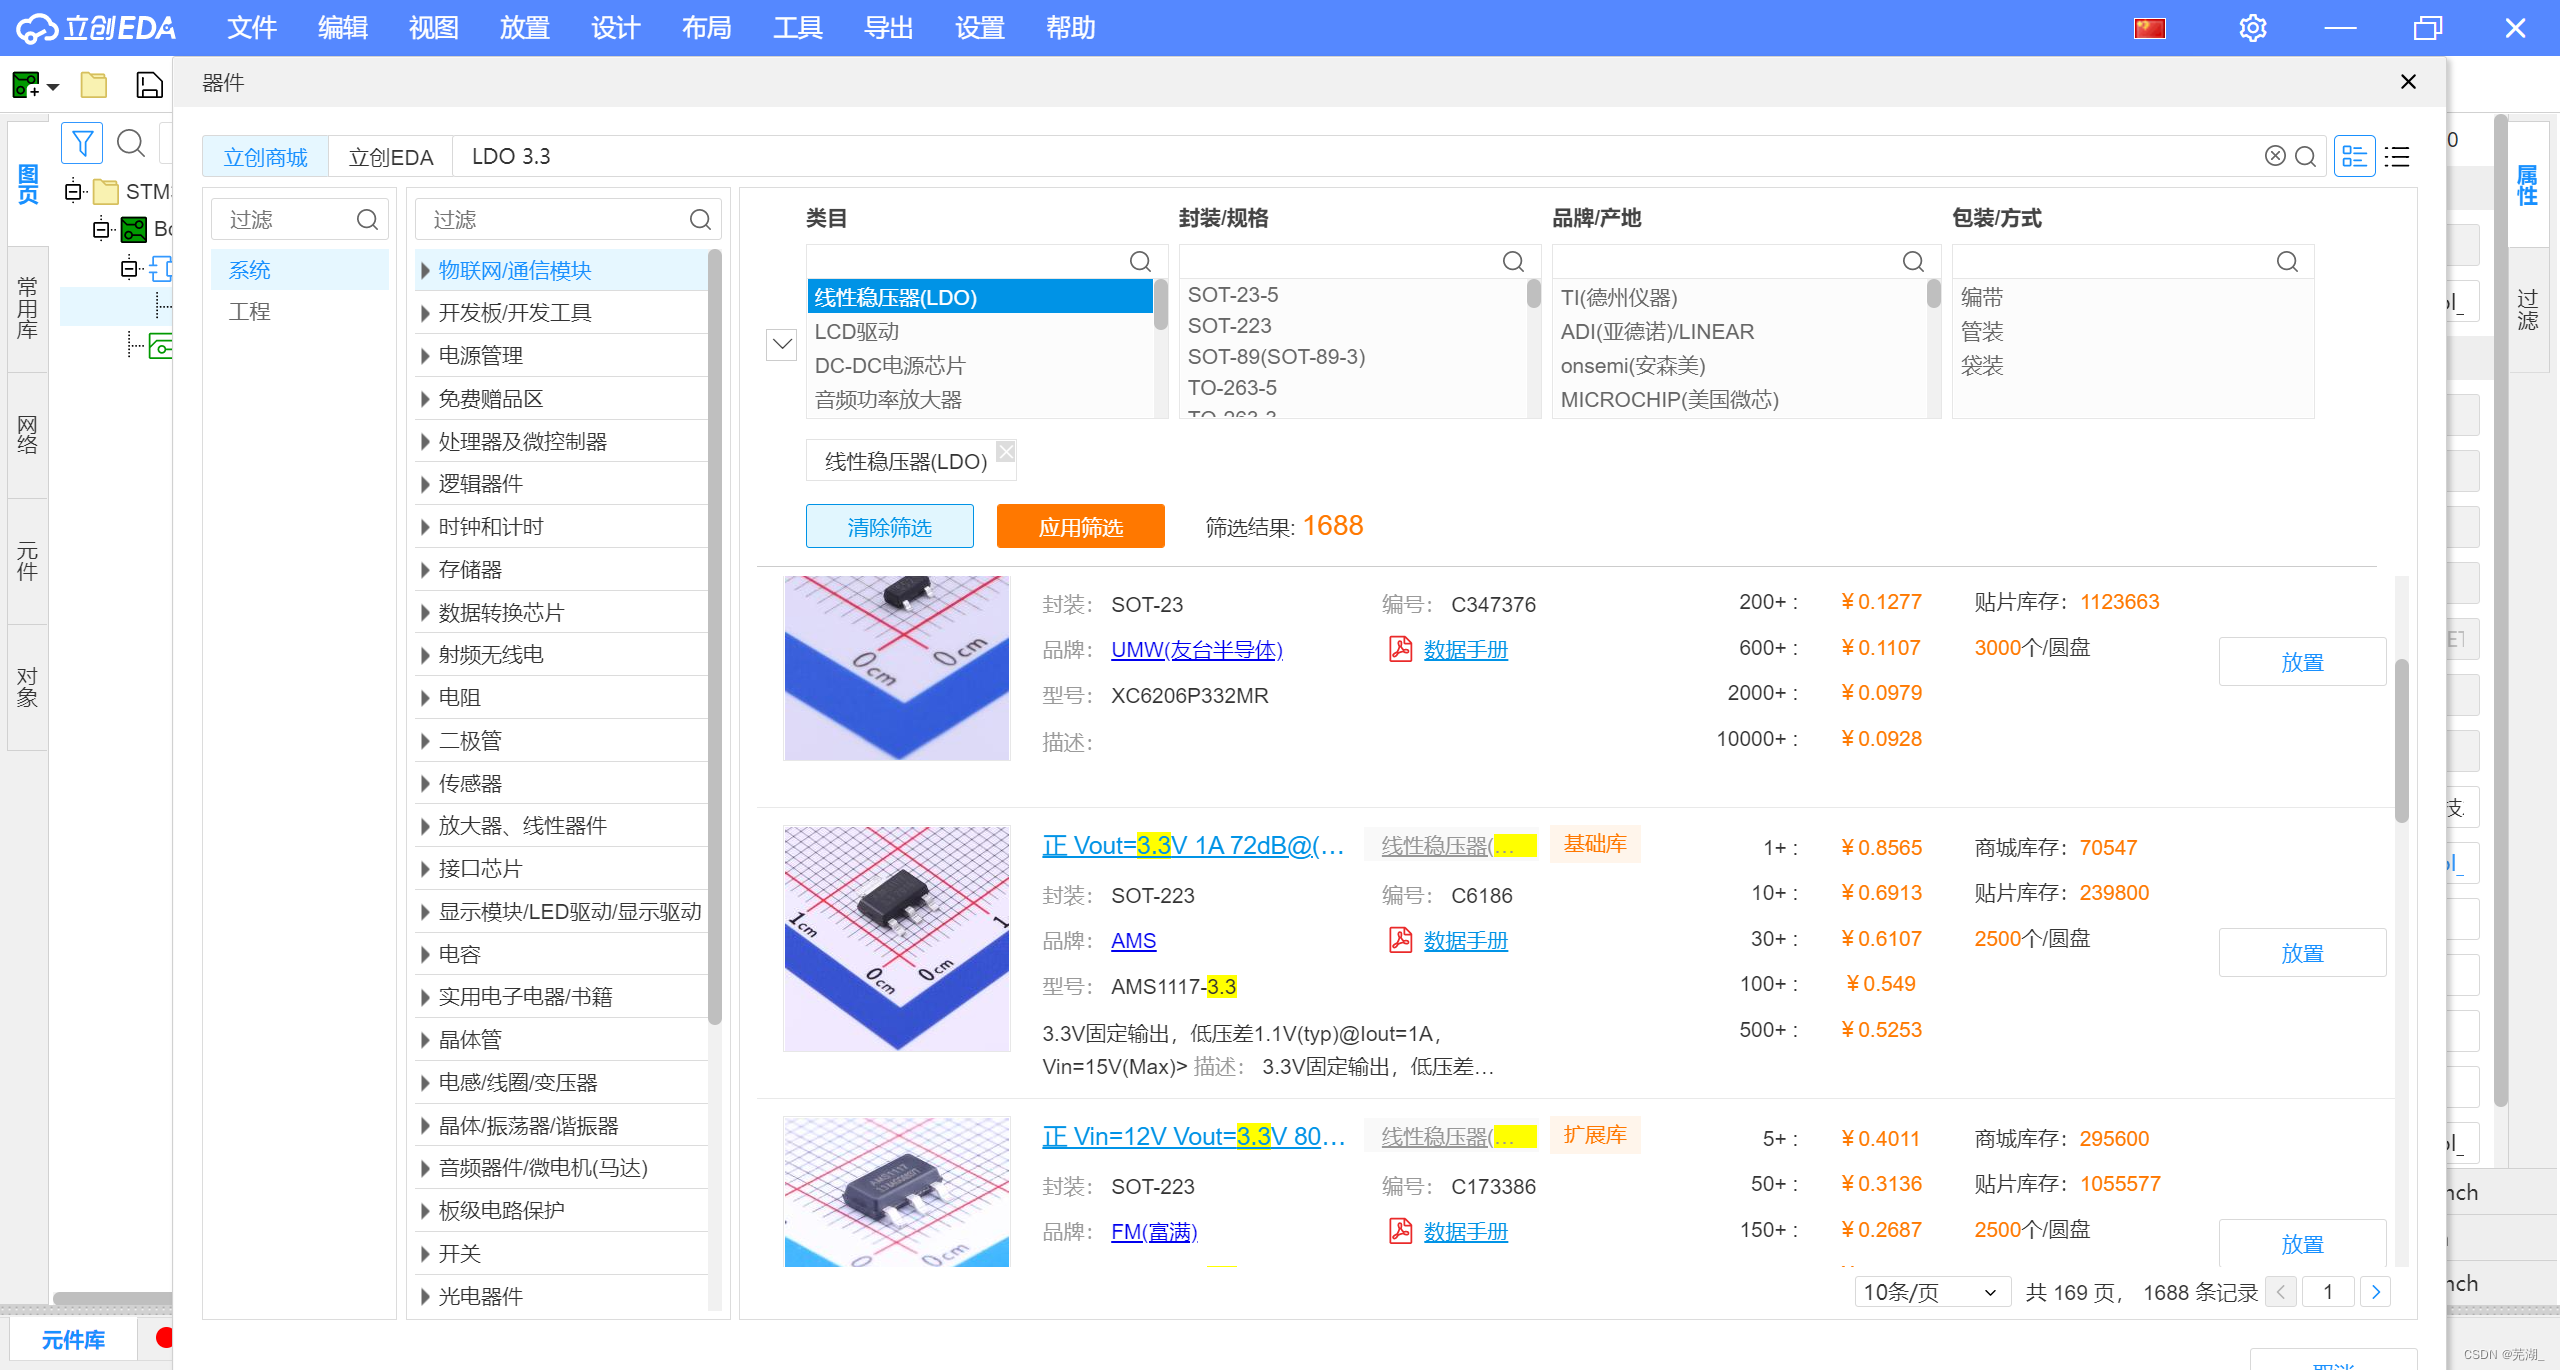
Task: Select 立创EDA library source toggle
Action: pyautogui.click(x=390, y=157)
